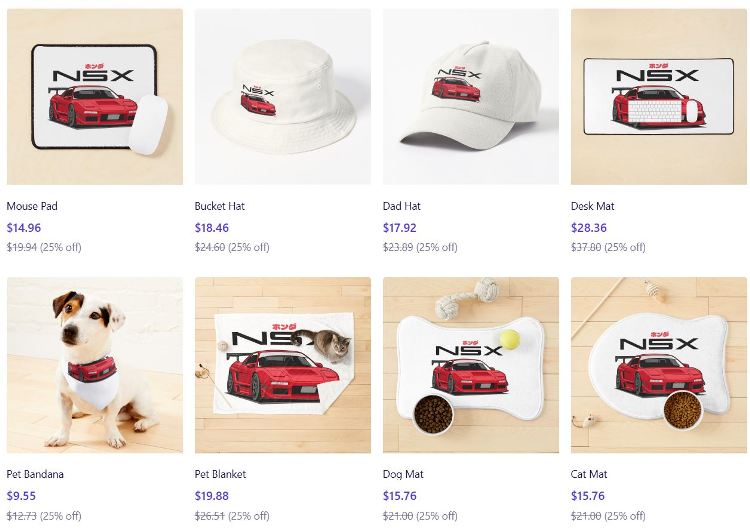This screenshot has height=529, width=750.
Task: Select the $19.88 Pet Blanket price
Action: pos(212,496)
